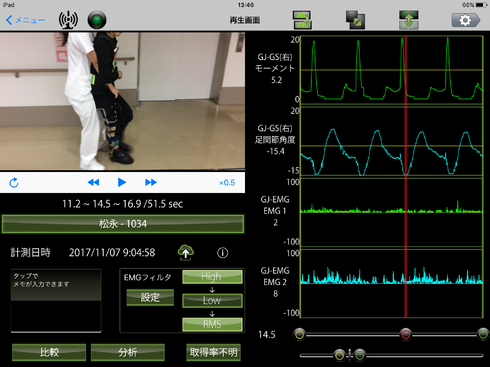Viewport: 490px width, 367px height.
Task: Change the ×0.5 playback speed
Action: (x=227, y=183)
